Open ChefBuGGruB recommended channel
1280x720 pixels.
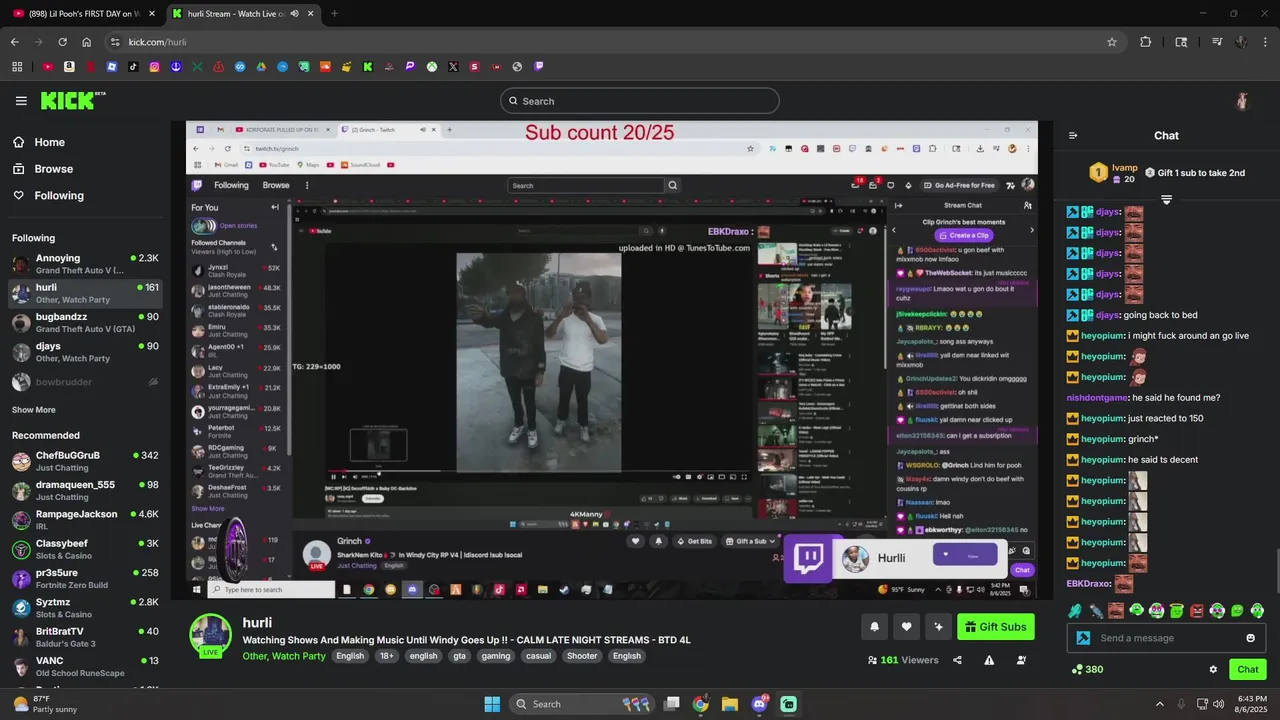point(84,461)
